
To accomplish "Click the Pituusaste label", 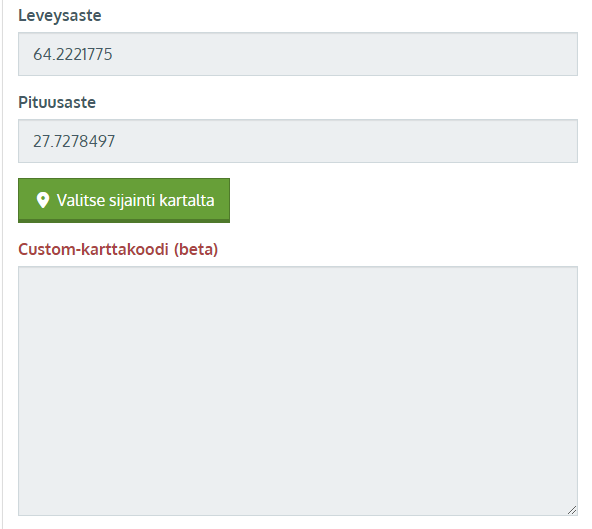I will (57, 102).
